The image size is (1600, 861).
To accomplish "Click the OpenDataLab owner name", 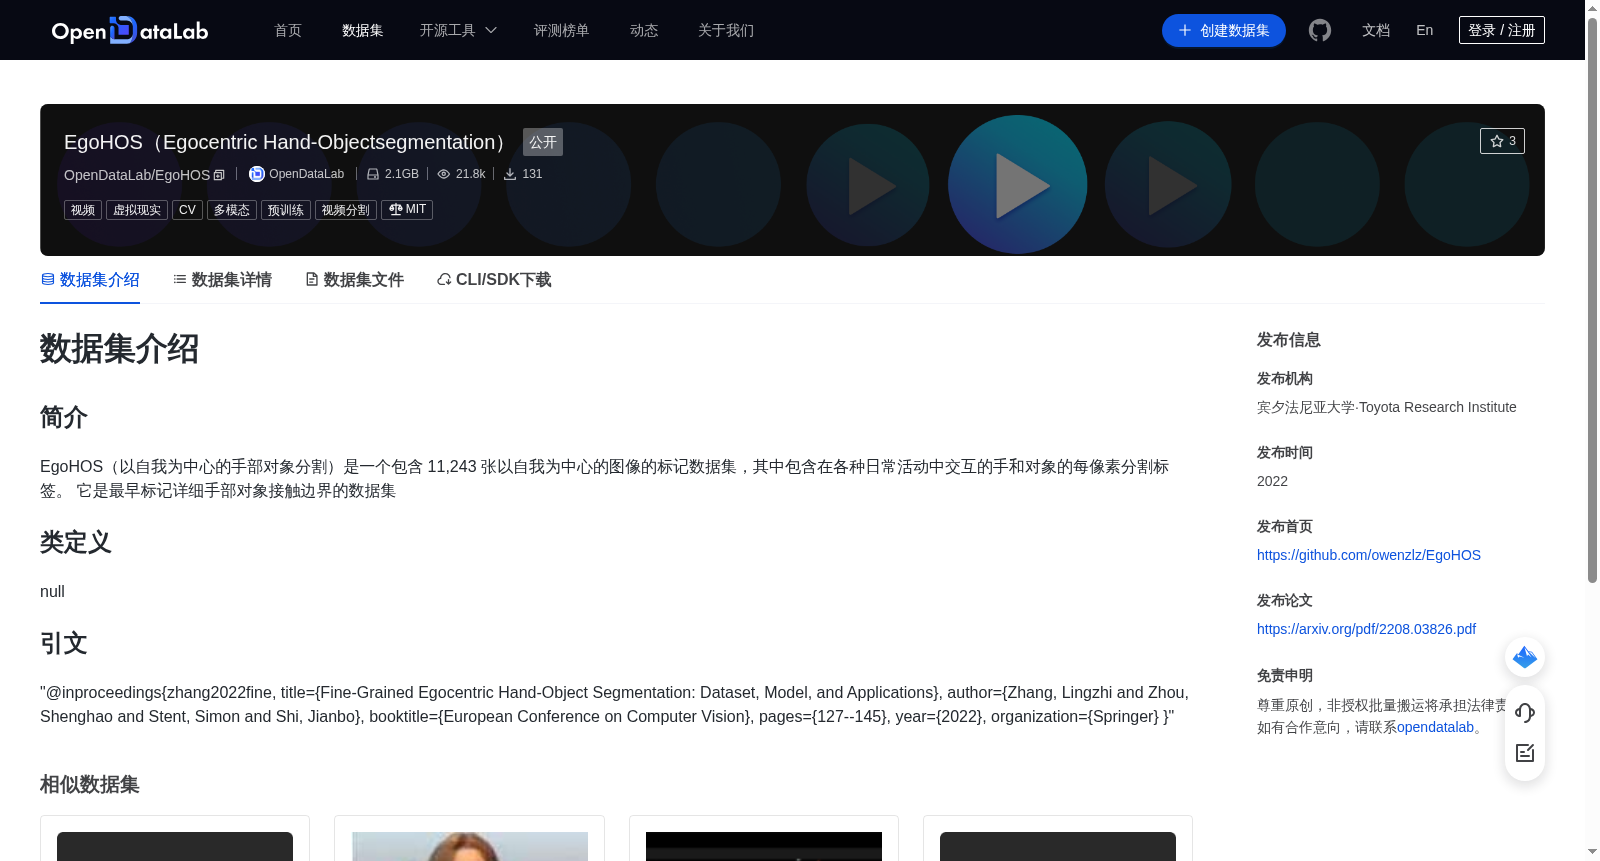I will [x=306, y=174].
